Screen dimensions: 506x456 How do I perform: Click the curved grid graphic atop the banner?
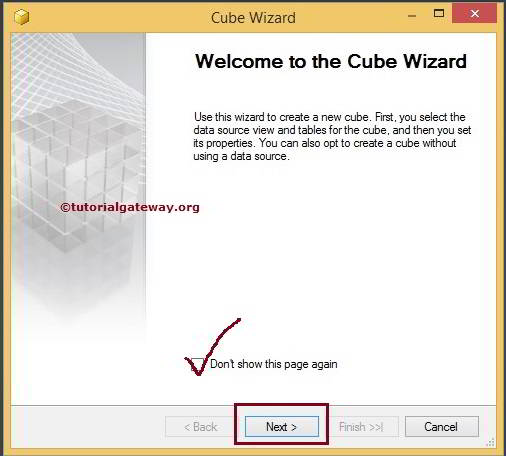click(77, 67)
